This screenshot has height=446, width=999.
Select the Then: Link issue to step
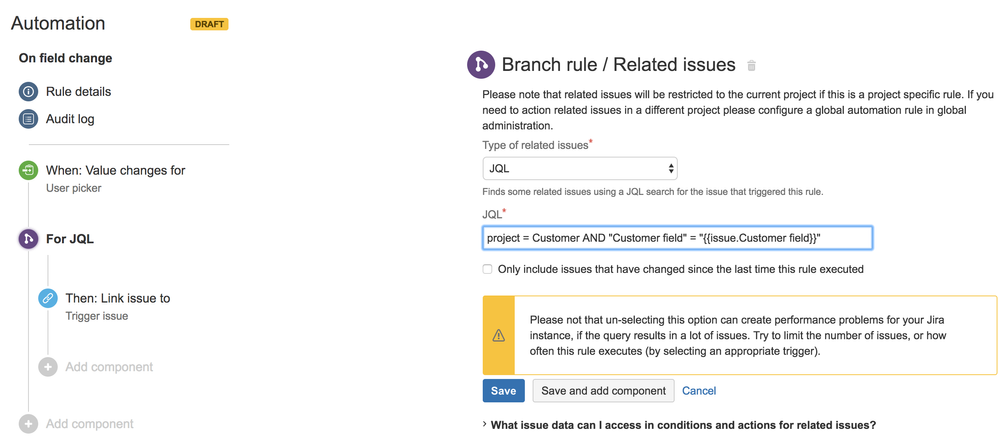(x=117, y=298)
